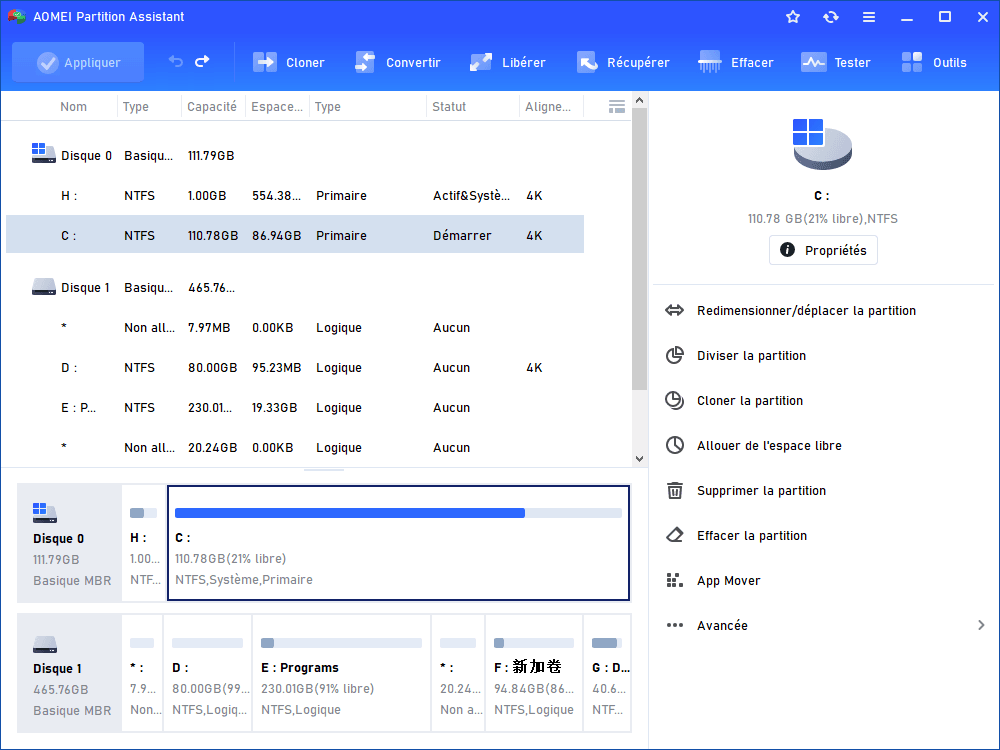Click the Appliquer checkmark button
Viewport: 1000px width, 750px height.
pyautogui.click(x=78, y=62)
